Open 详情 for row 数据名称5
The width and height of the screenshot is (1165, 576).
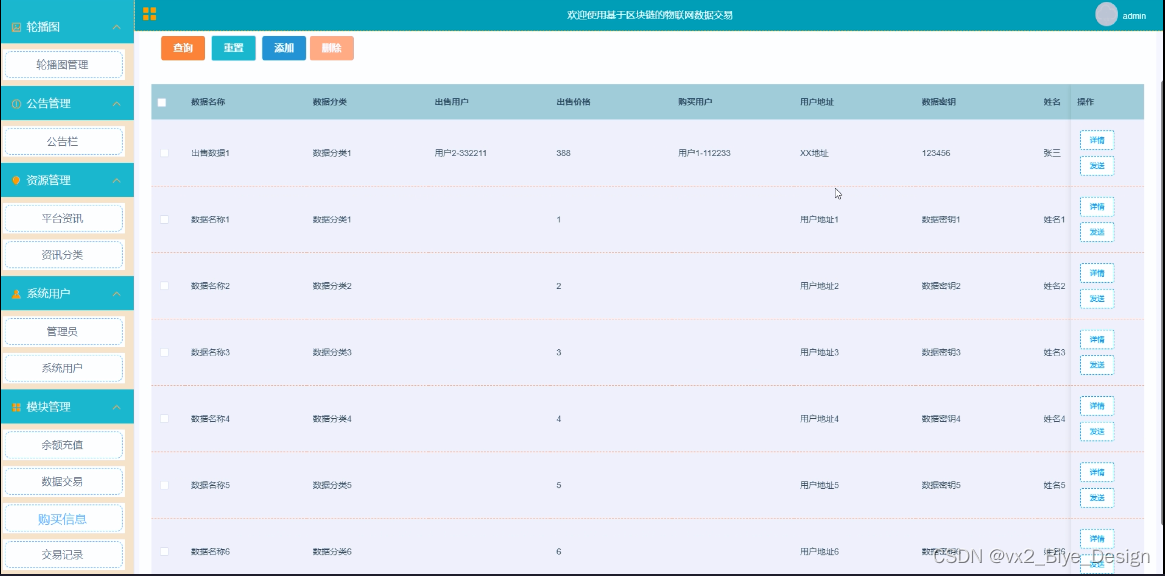[1097, 472]
